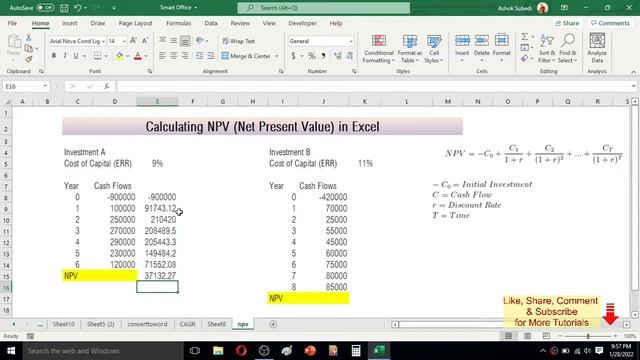Click Comma Style icon
This screenshot has height=360, width=640.
click(323, 56)
